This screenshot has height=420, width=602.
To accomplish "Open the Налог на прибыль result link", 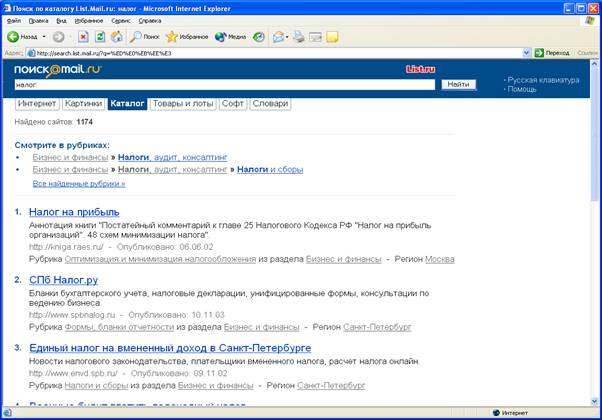I will 74,212.
